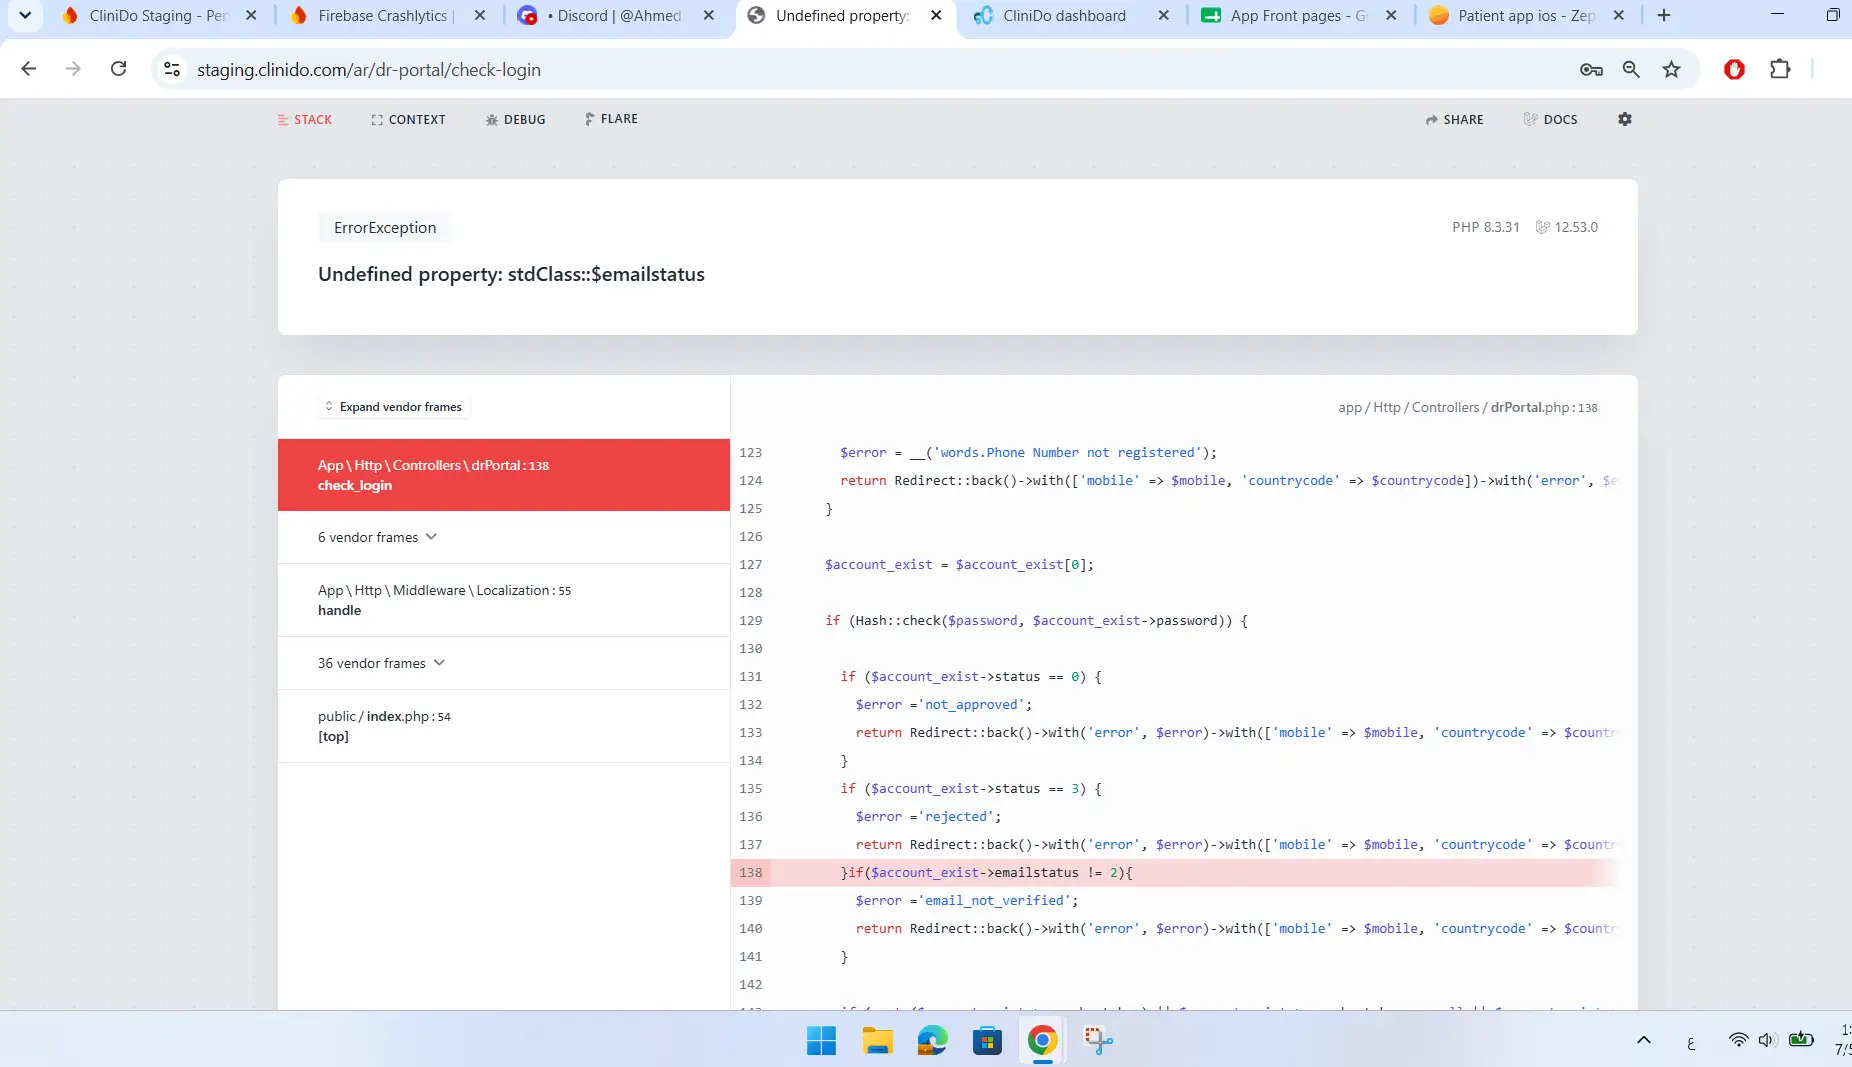The image size is (1852, 1067).
Task: Open the settings gear in error page header
Action: (x=1624, y=119)
